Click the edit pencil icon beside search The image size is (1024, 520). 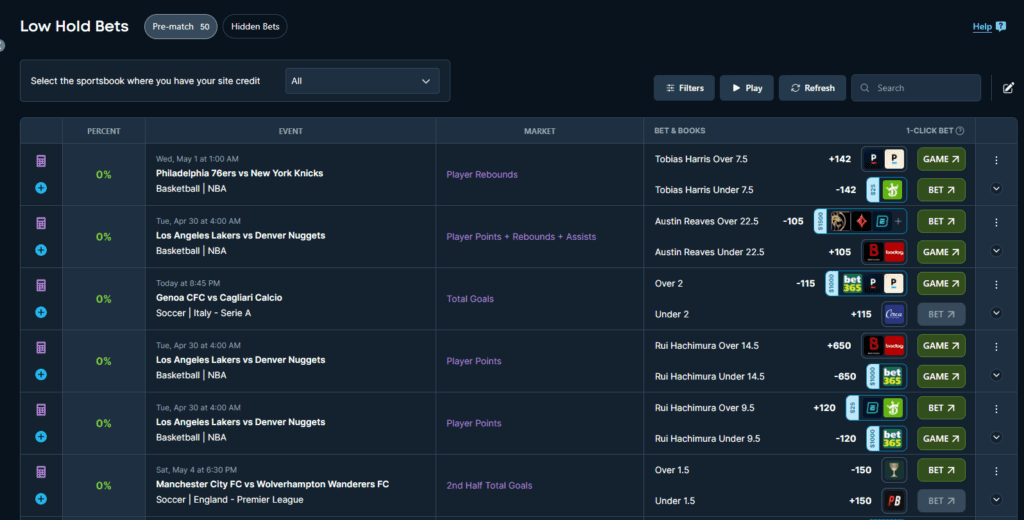[x=1008, y=88]
